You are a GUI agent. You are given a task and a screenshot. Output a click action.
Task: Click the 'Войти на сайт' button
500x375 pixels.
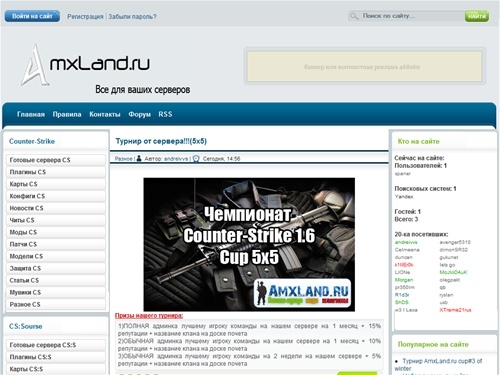(32, 16)
